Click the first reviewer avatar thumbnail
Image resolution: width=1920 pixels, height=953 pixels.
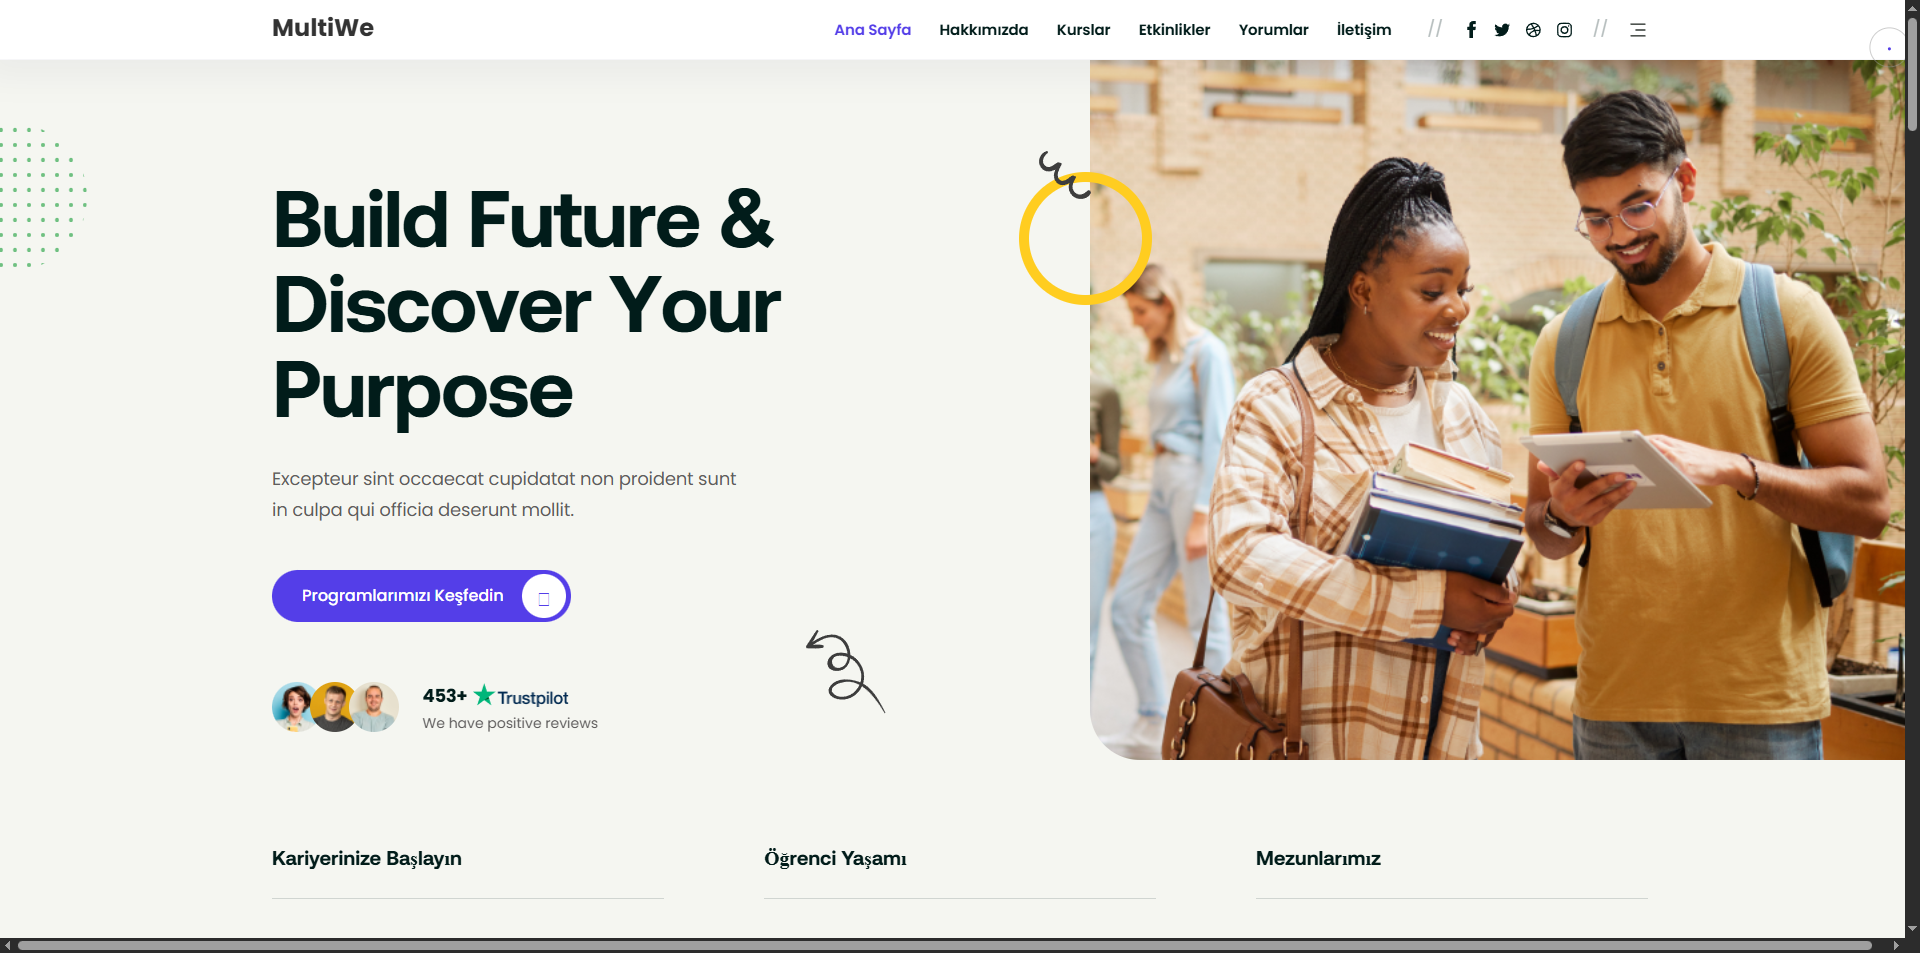[x=295, y=707]
